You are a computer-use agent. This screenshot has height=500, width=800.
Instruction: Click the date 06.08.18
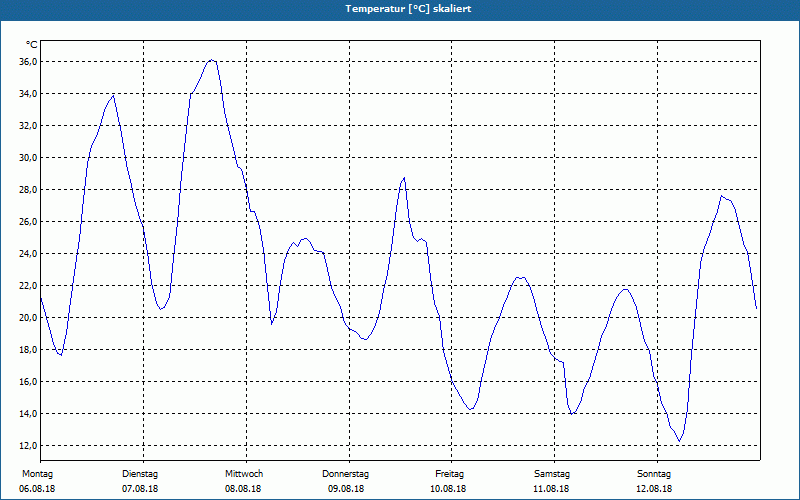tap(37, 489)
